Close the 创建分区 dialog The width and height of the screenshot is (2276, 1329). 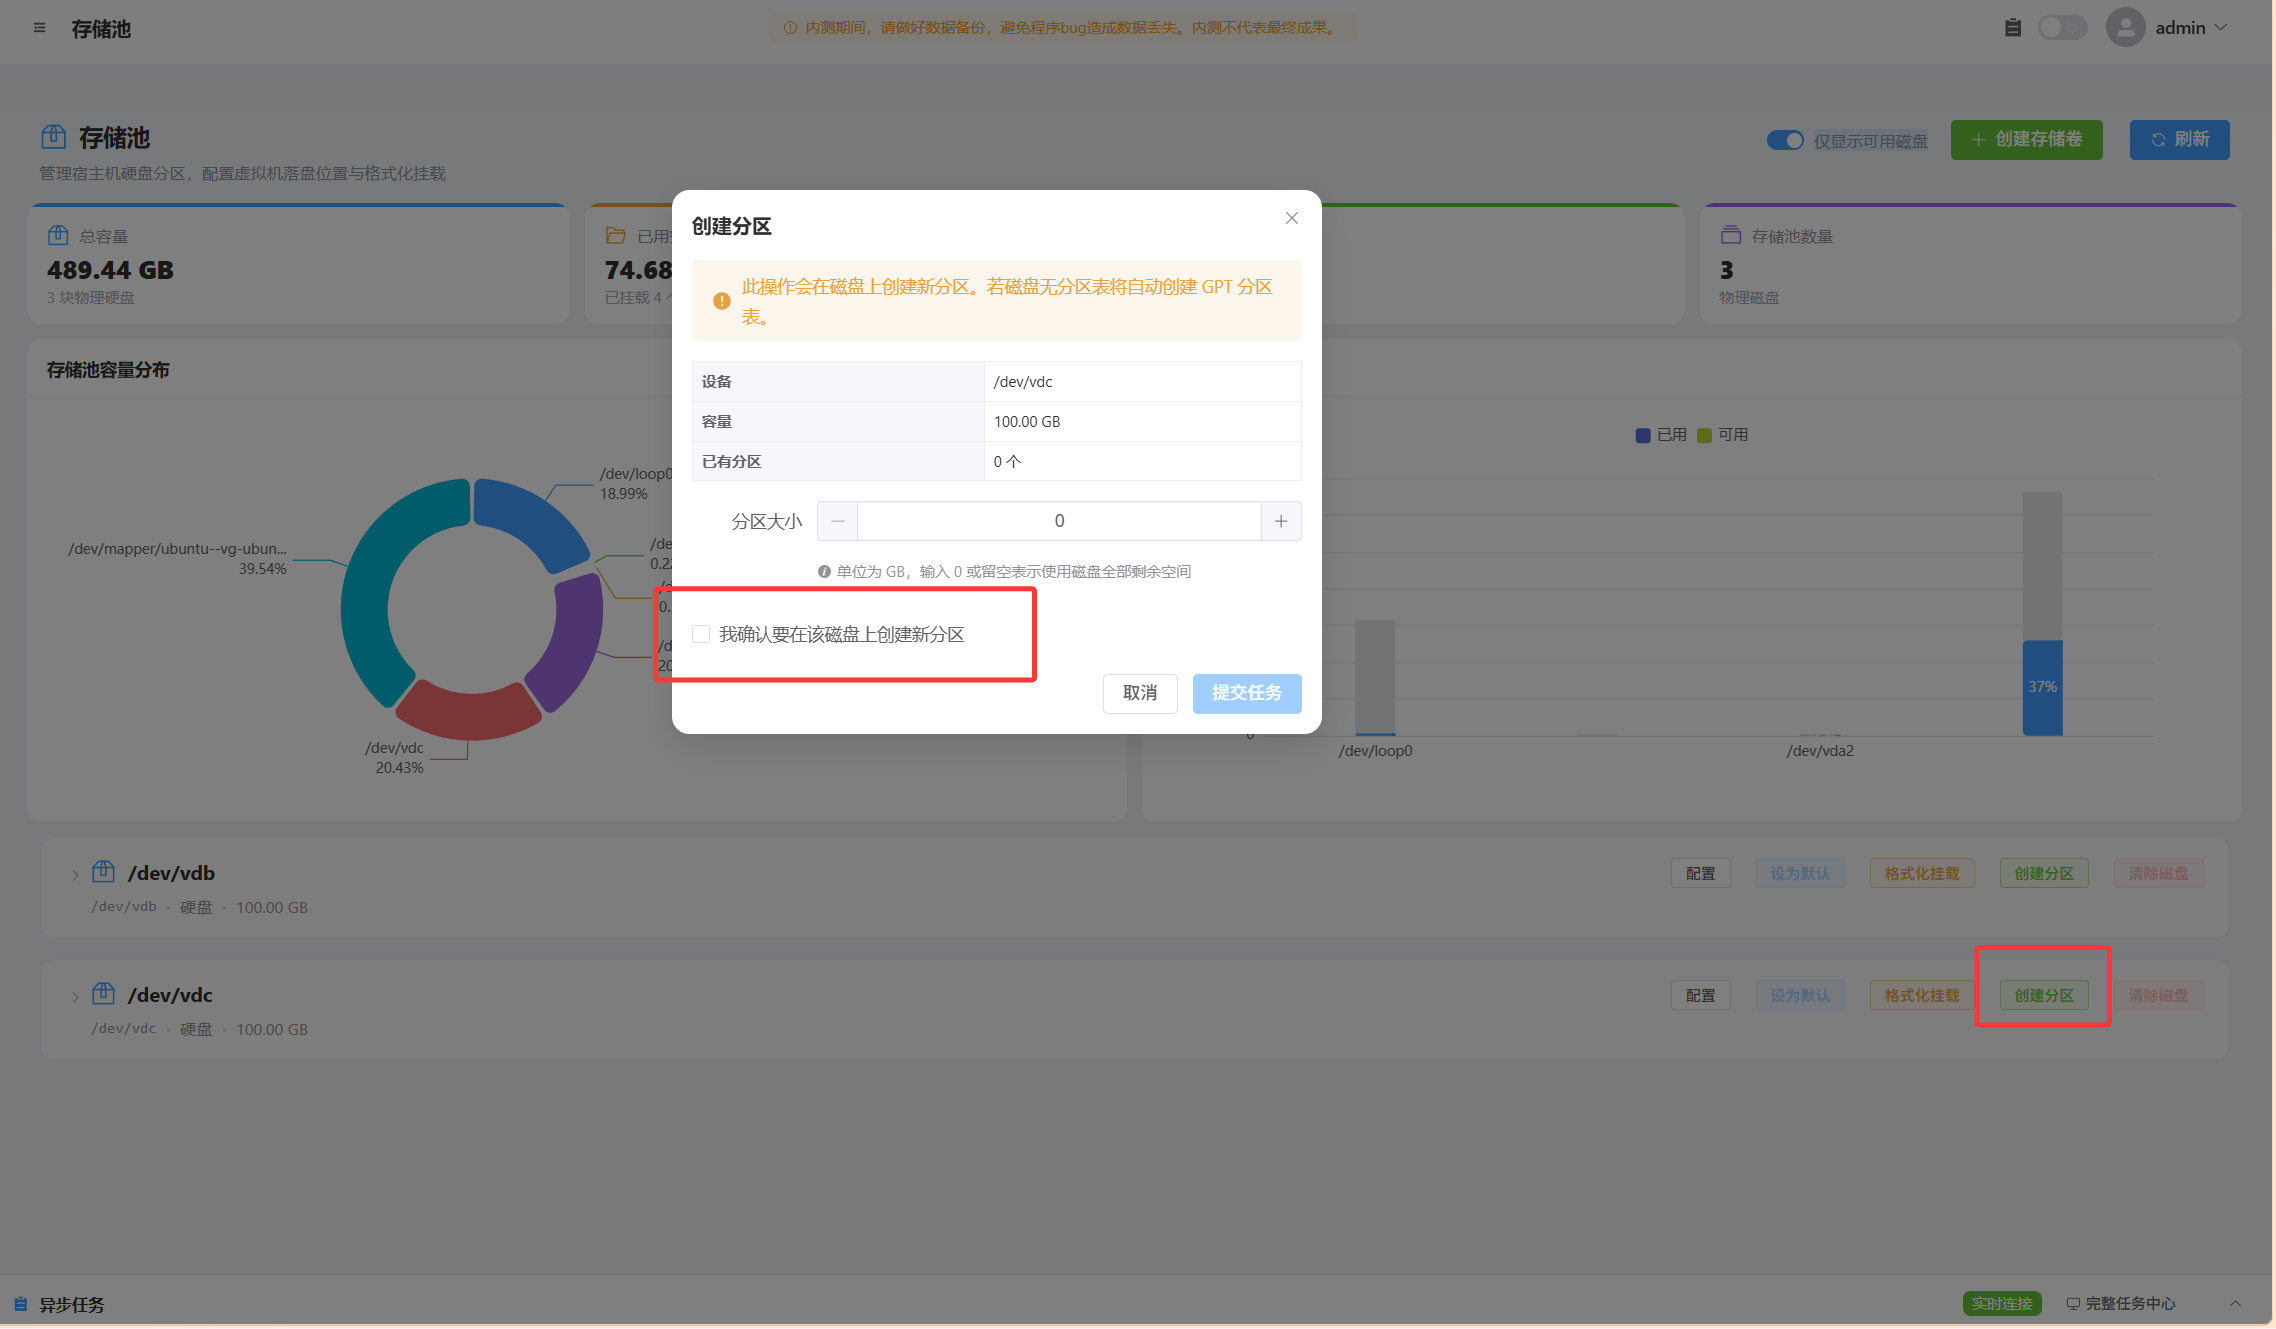point(1292,218)
